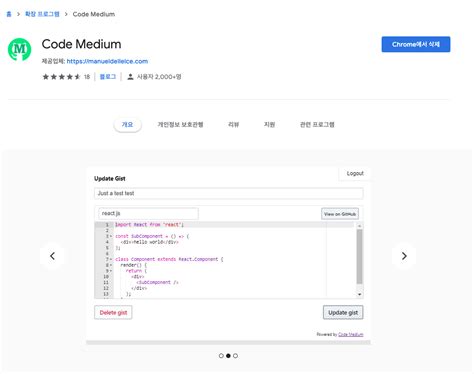Screen dimensions: 474x374
Task: Click the 'class Component extends' code line
Action: click(169, 259)
